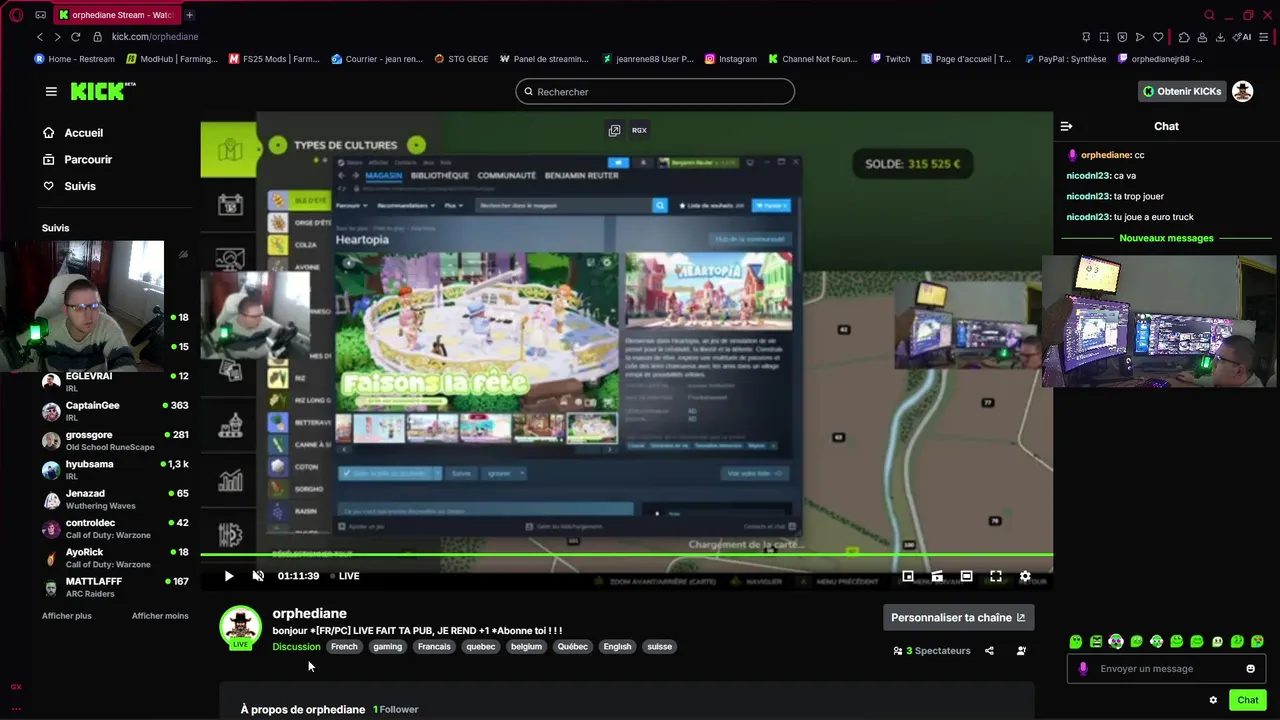The image size is (1280, 720).
Task: Click the purple microphone chat icon
Action: point(1083,669)
